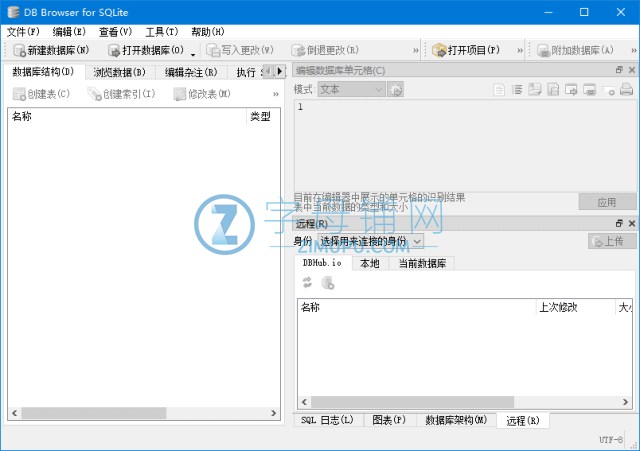Close the 远程 dock panel
The height and width of the screenshot is (451, 640).
coord(632,223)
